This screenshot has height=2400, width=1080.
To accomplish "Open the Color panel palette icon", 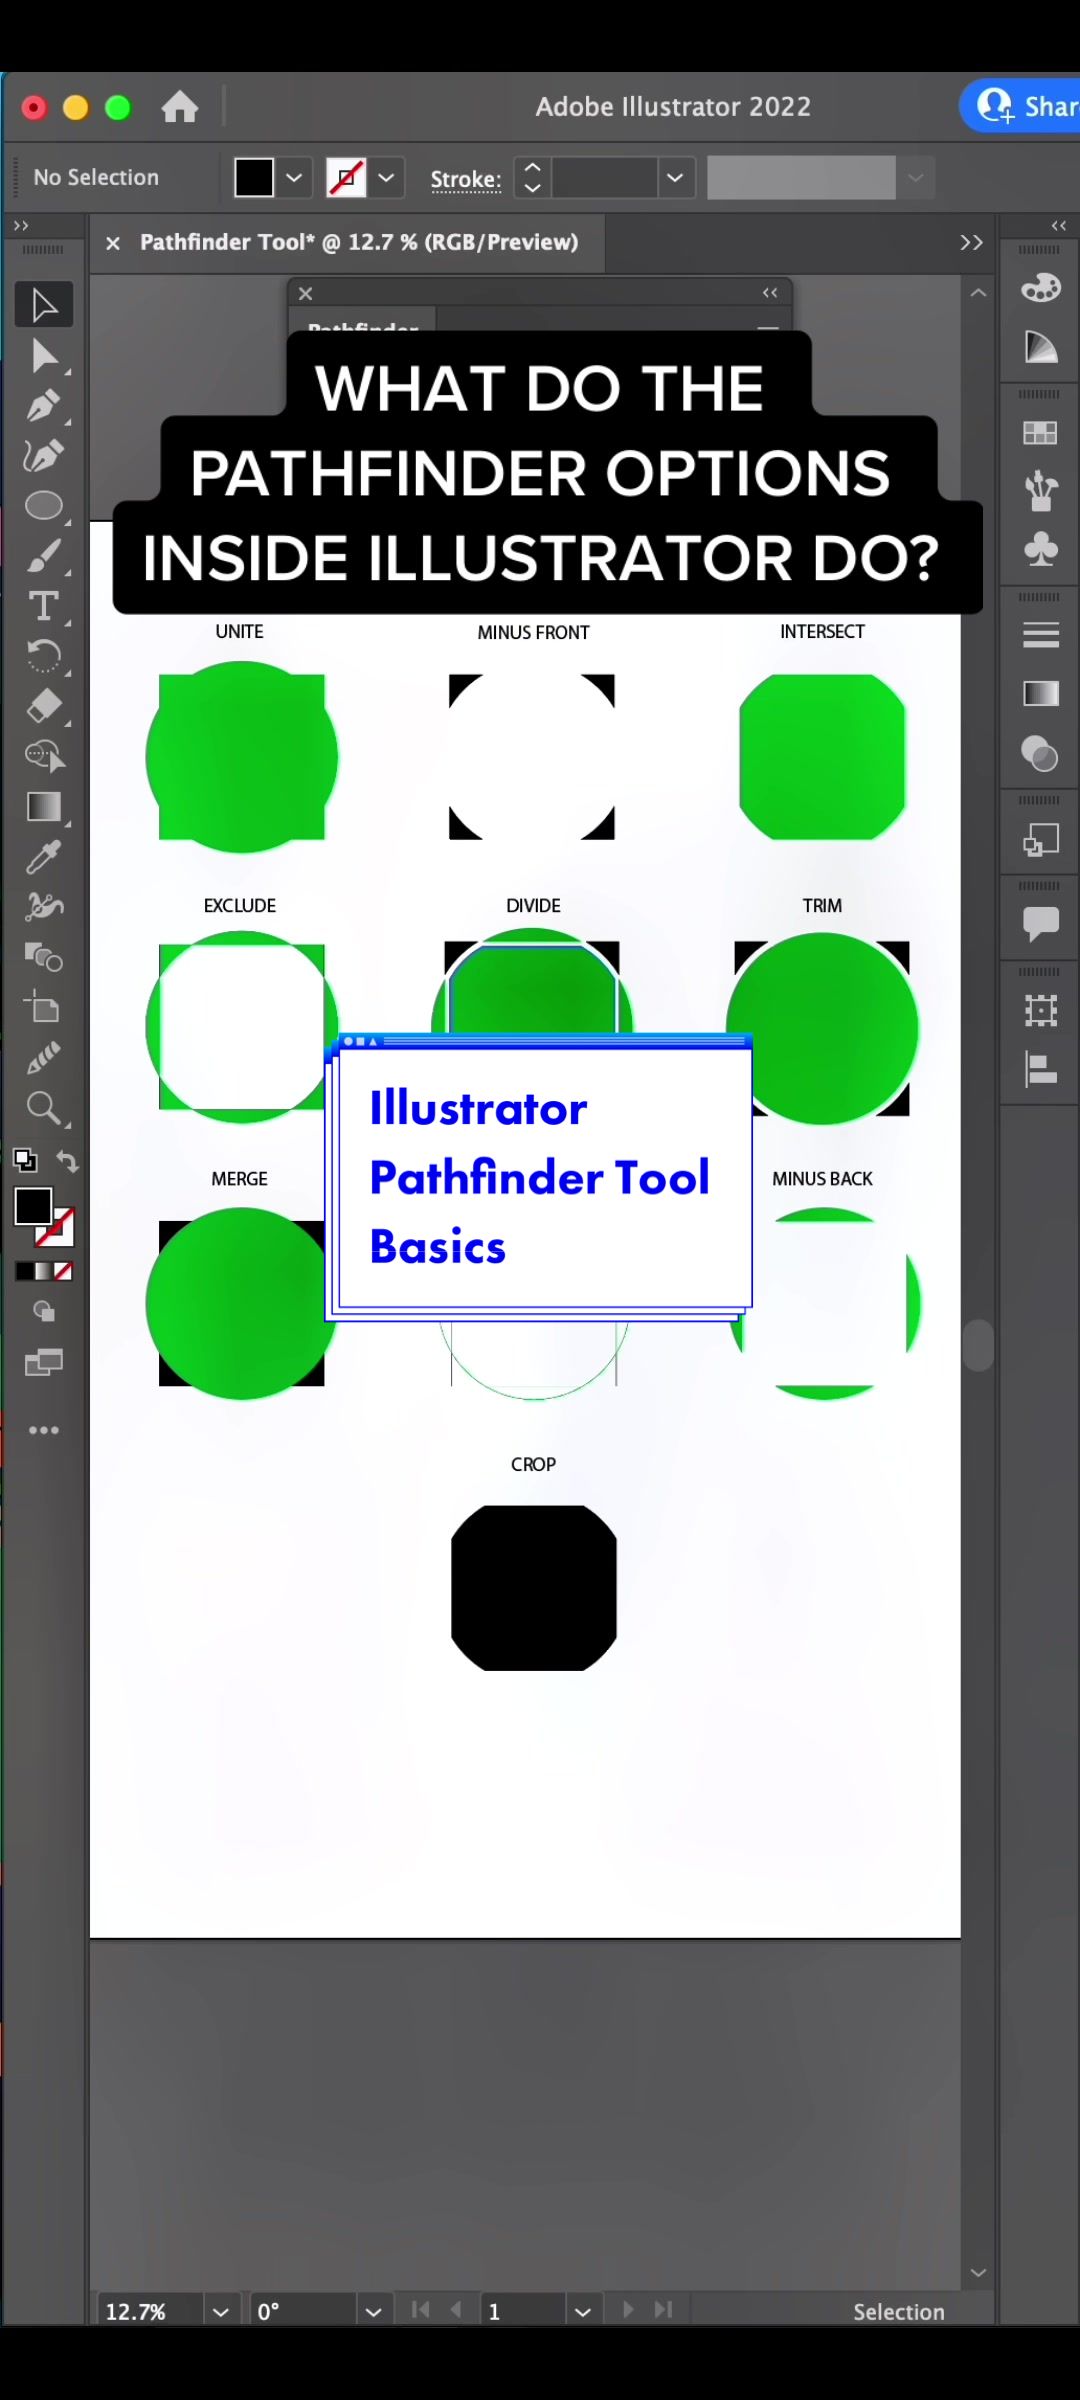I will click(1041, 288).
